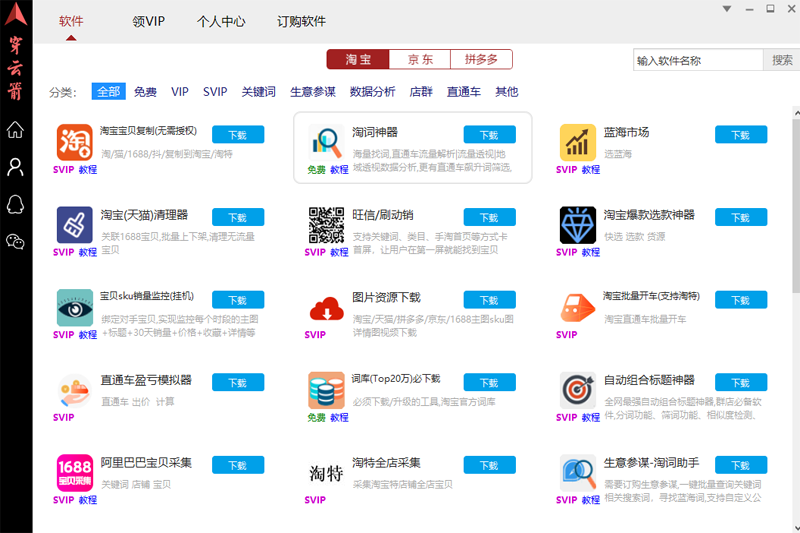Click 下载 button for 淘宝宝贝复制

pos(237,135)
